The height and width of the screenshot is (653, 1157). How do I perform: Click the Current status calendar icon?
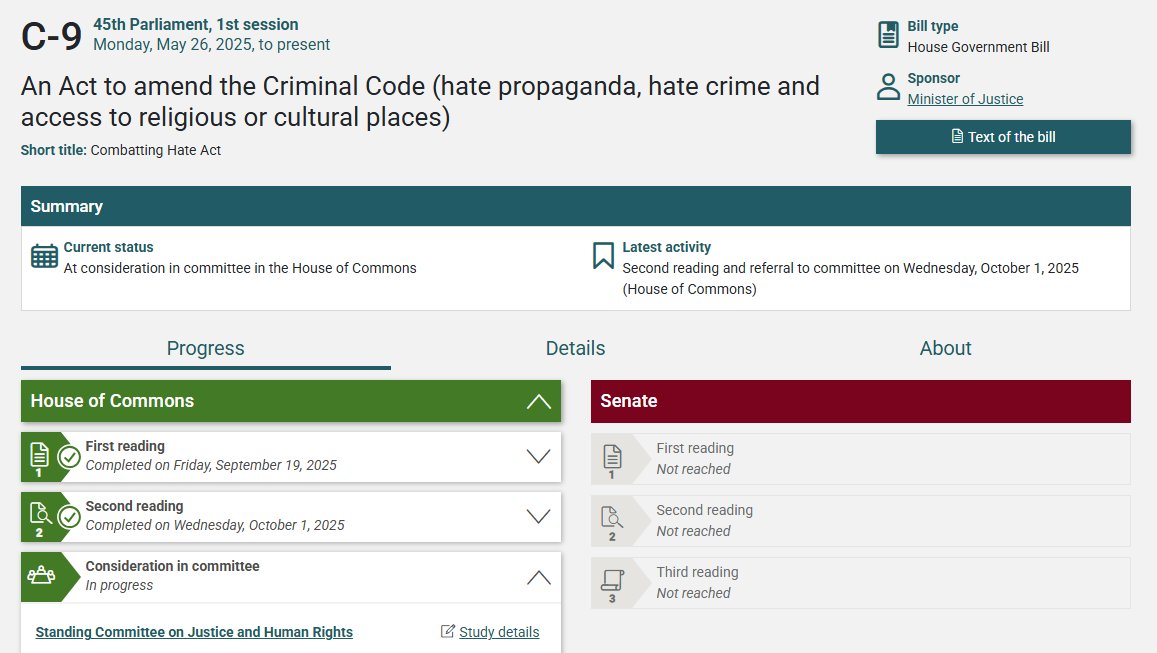pyautogui.click(x=44, y=256)
